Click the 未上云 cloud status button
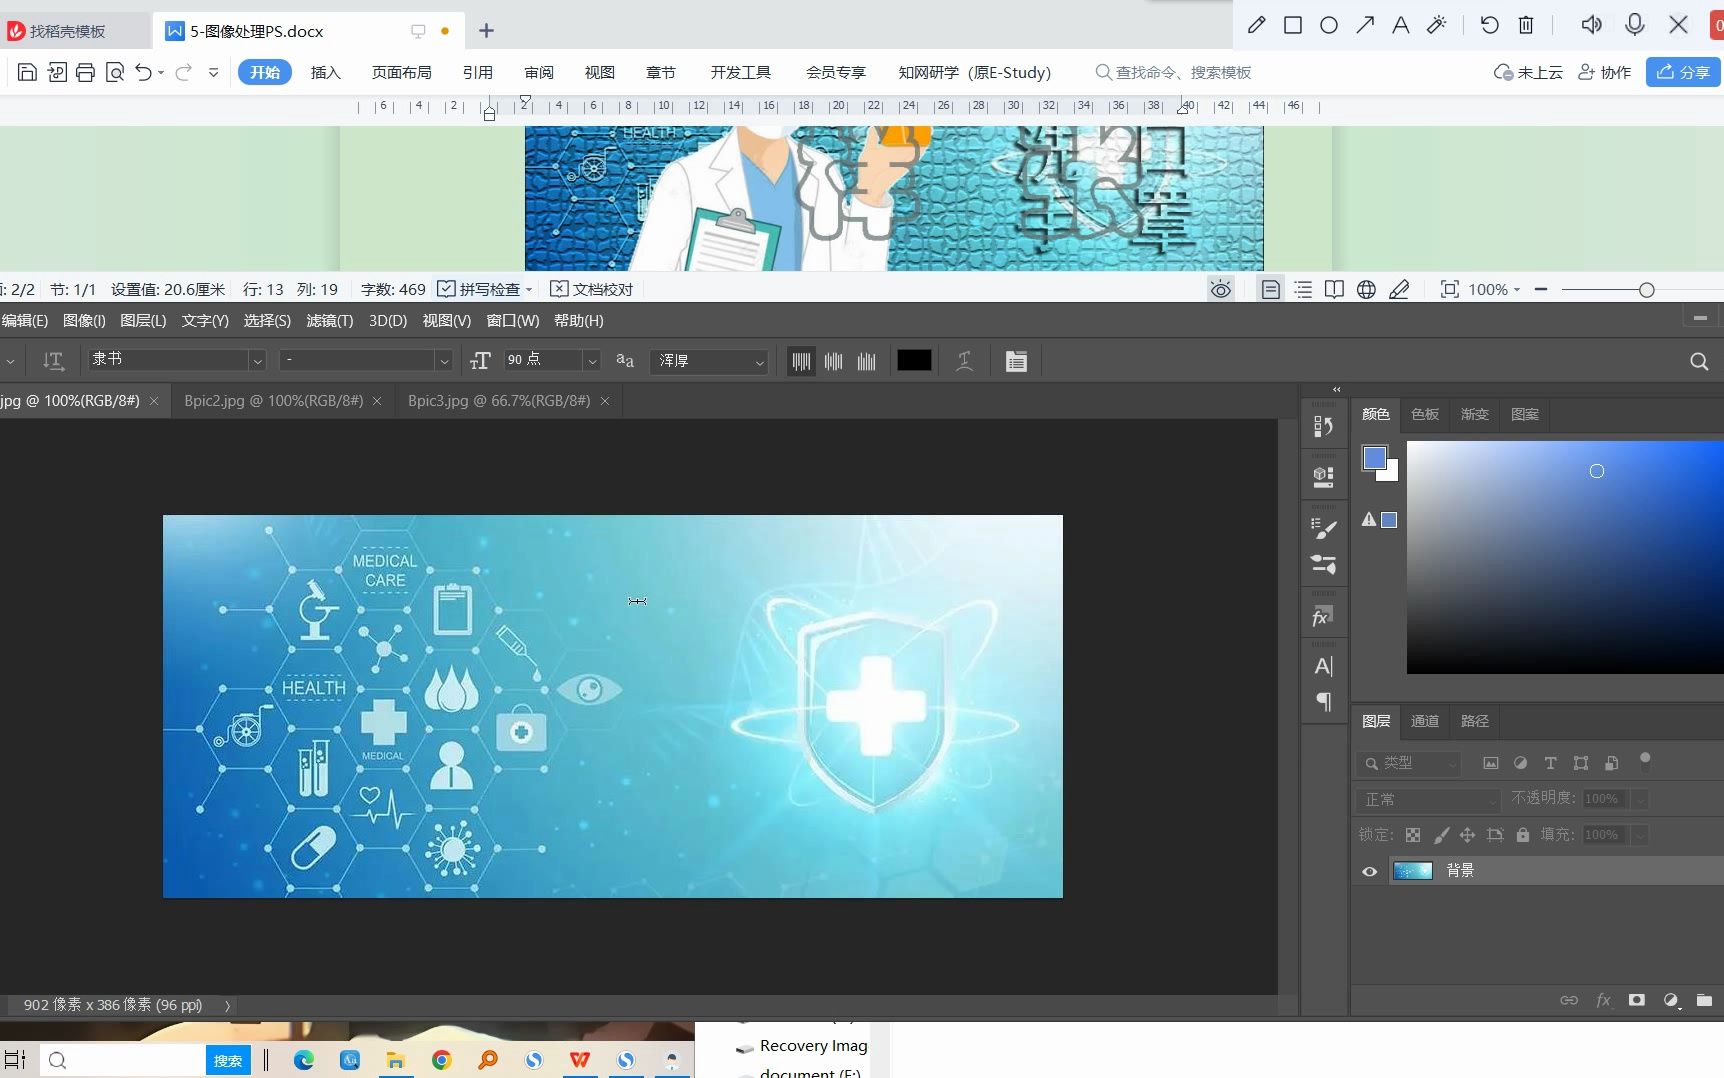Viewport: 1724px width, 1078px height. point(1528,72)
